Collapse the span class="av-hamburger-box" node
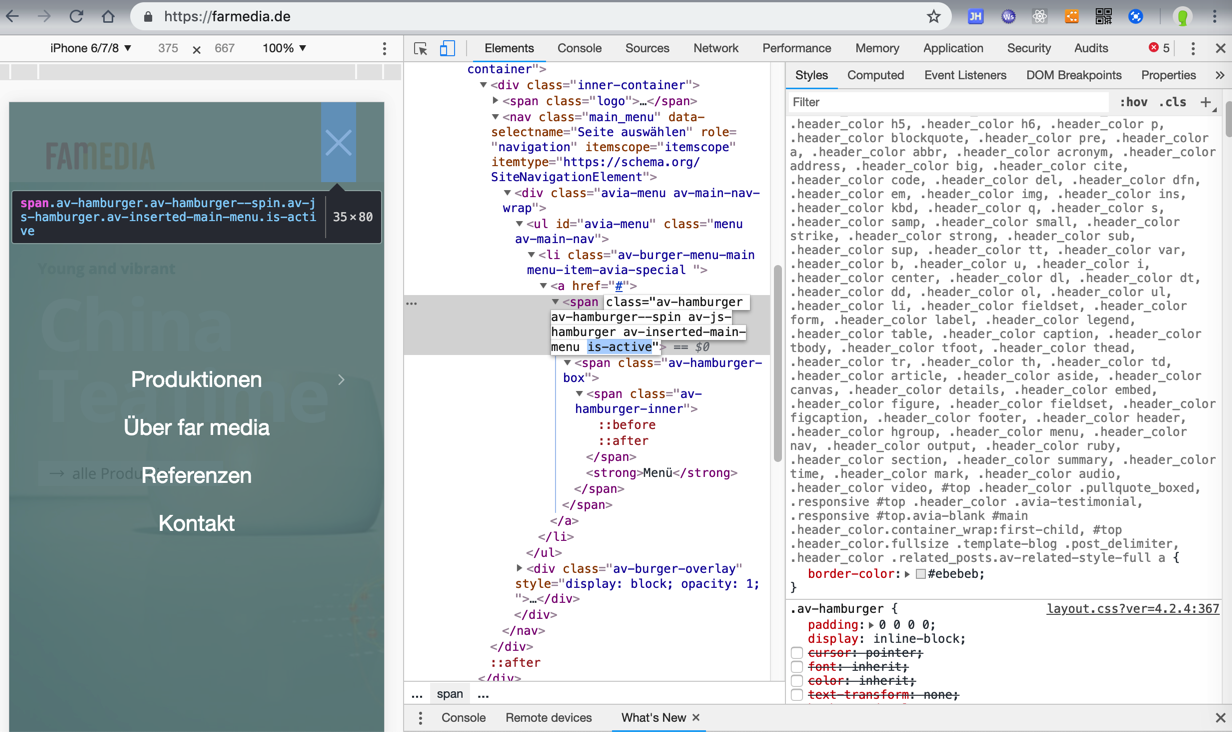Screen dimensions: 1232x732 (568, 363)
